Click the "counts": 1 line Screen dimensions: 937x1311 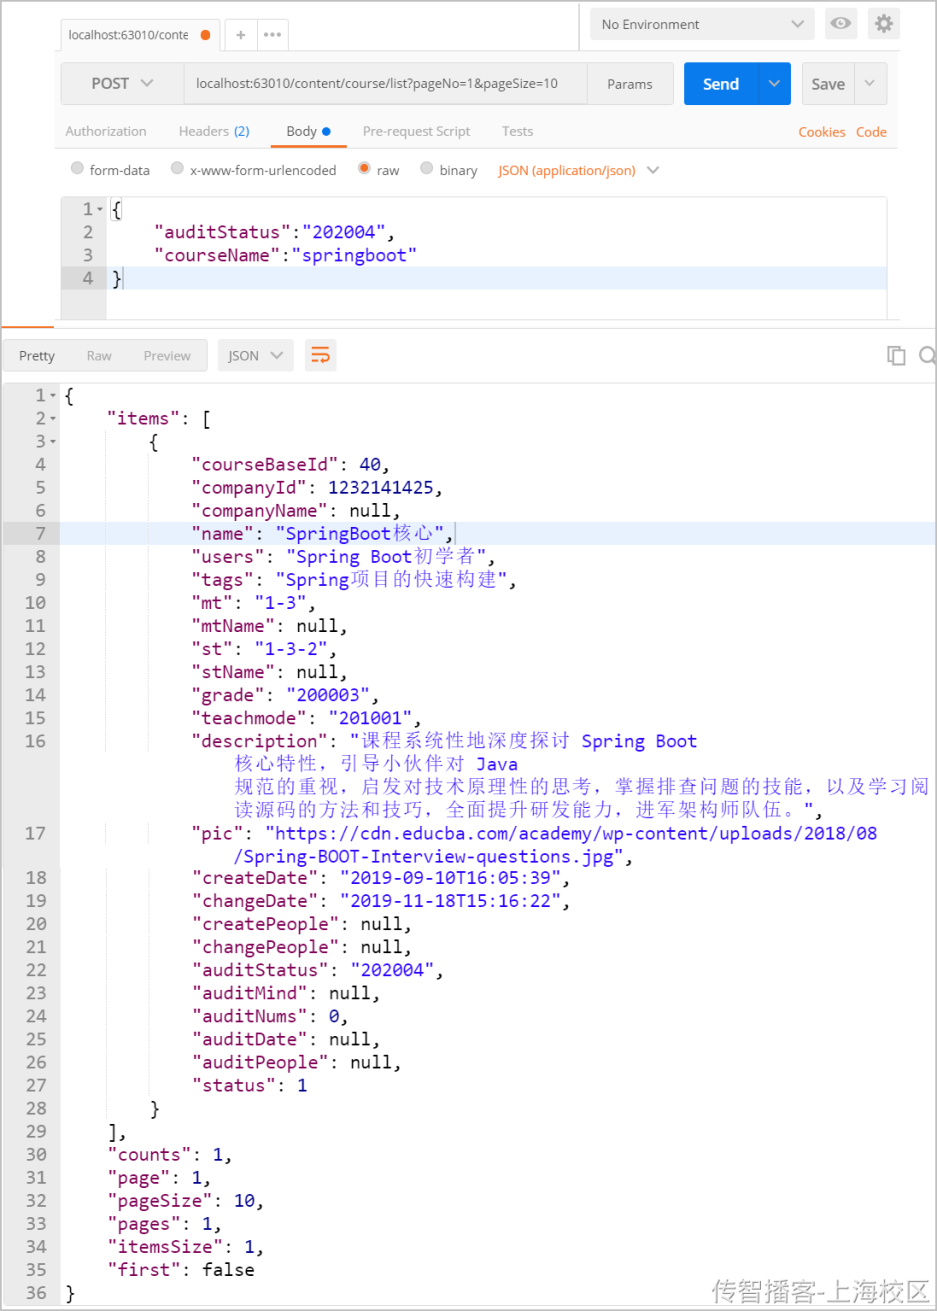coord(169,1155)
